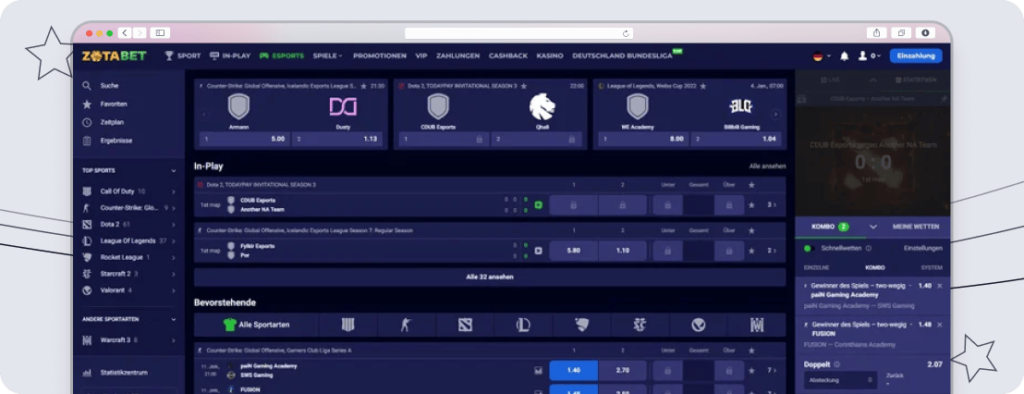The width and height of the screenshot is (1024, 394).
Task: Select the System bet type tab
Action: click(x=932, y=268)
